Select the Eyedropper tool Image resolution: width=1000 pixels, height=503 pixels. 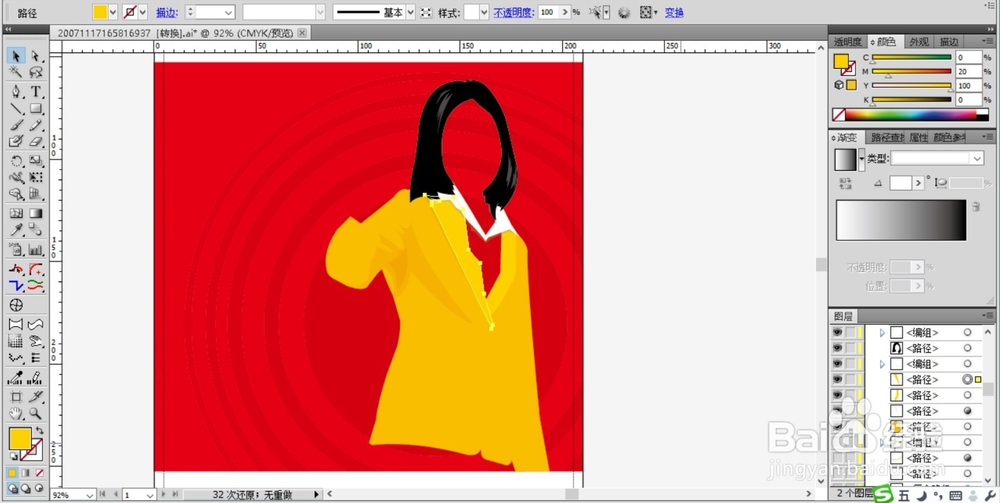[16, 230]
